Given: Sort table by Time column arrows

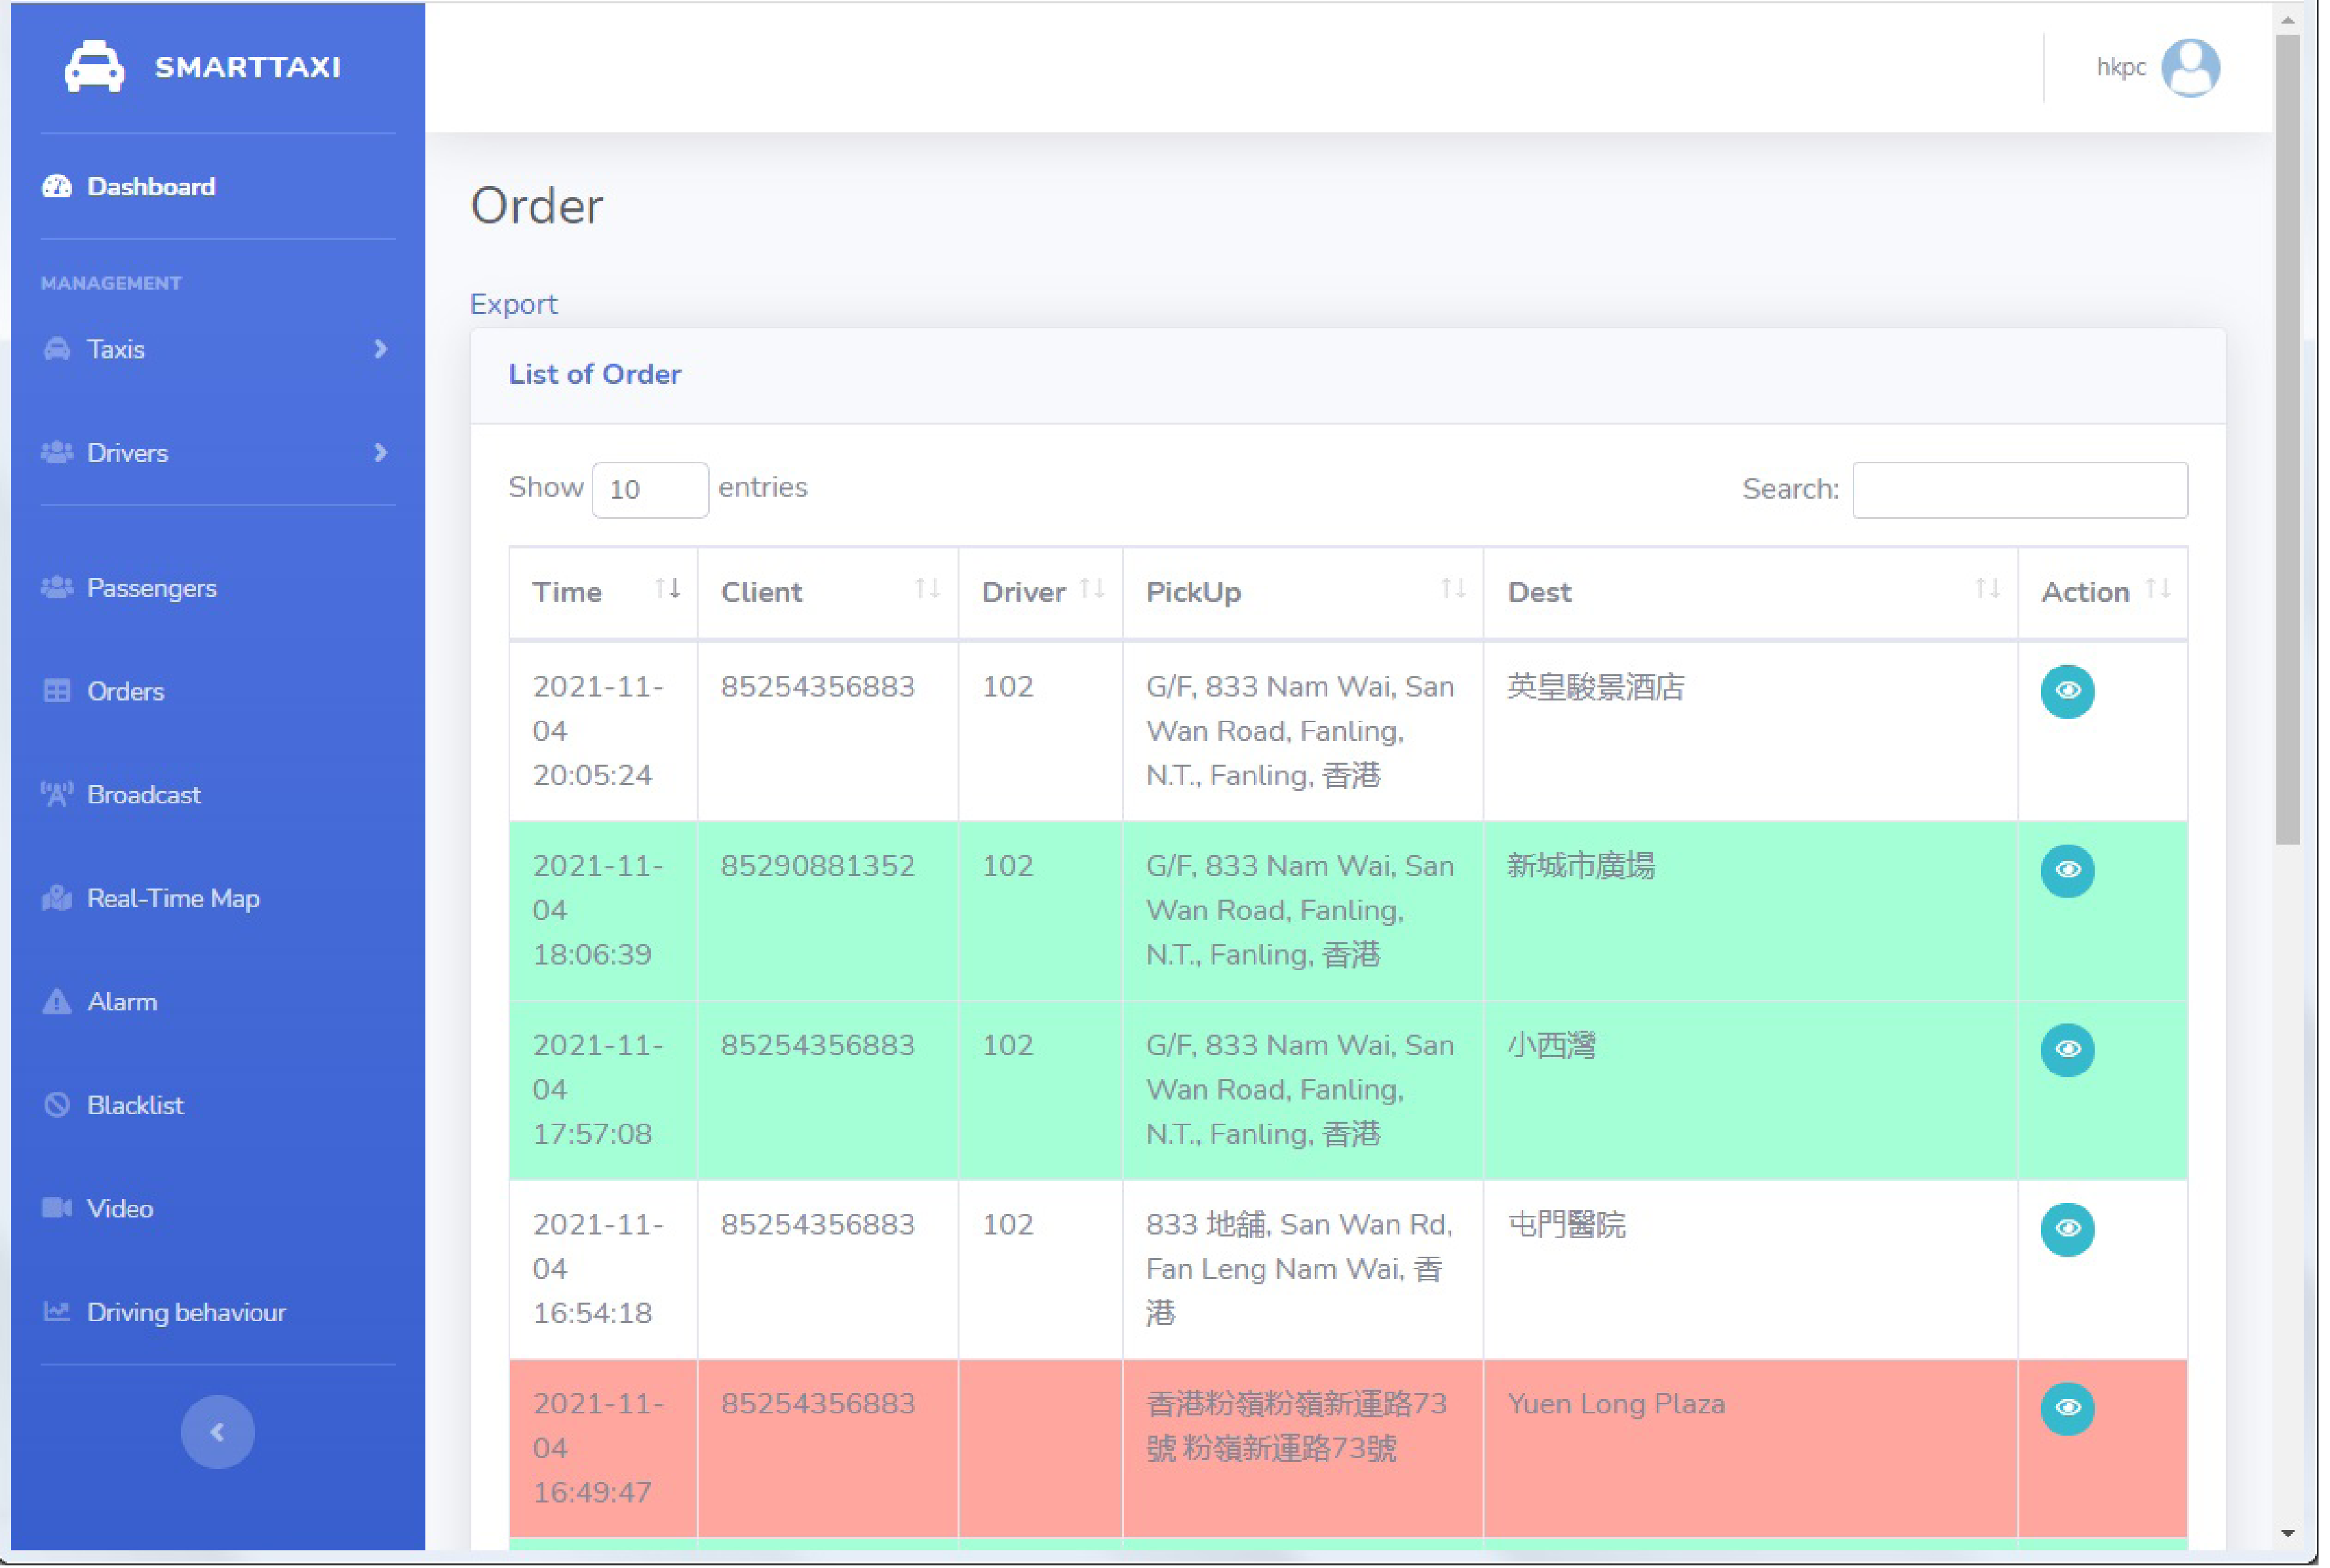Looking at the screenshot, I should 667,589.
